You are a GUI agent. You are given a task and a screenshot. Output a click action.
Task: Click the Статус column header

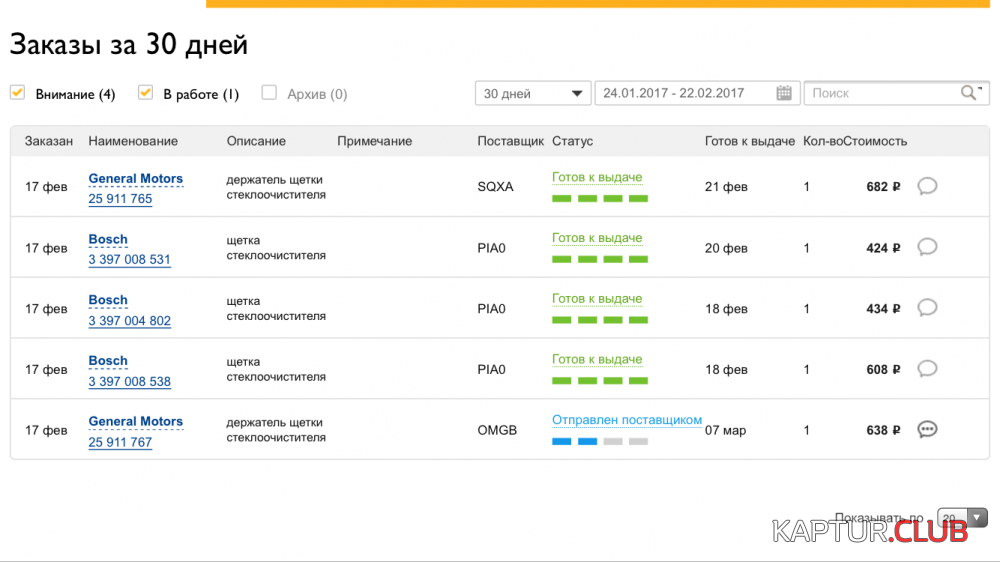click(x=572, y=141)
